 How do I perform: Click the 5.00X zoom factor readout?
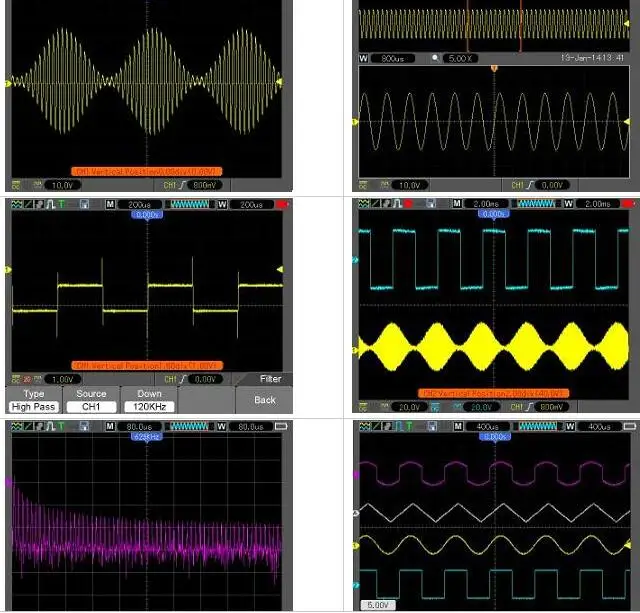(460, 58)
